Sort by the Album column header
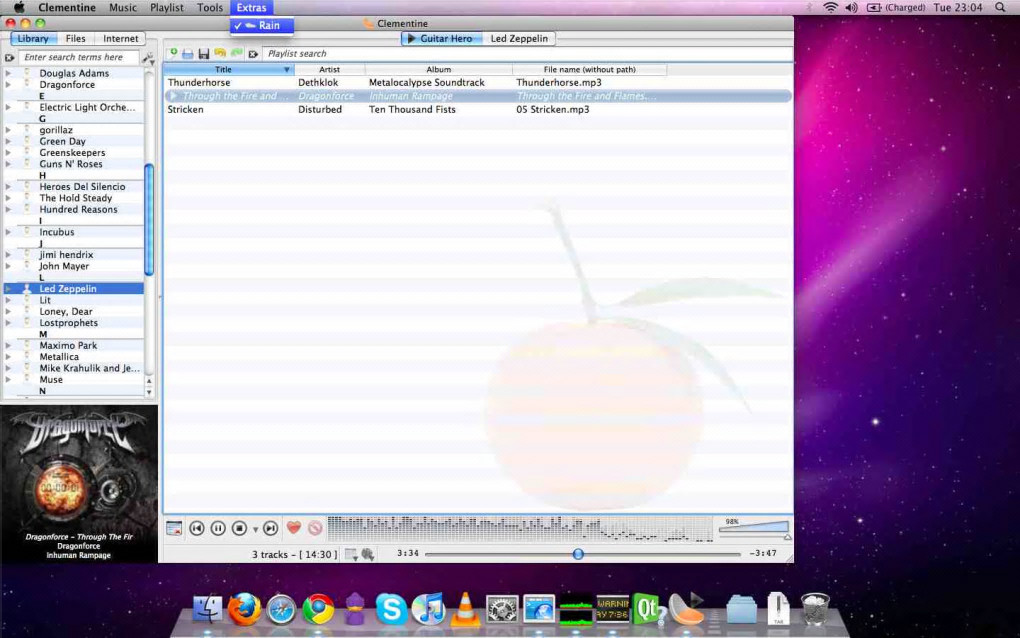Image resolution: width=1020 pixels, height=638 pixels. click(438, 70)
